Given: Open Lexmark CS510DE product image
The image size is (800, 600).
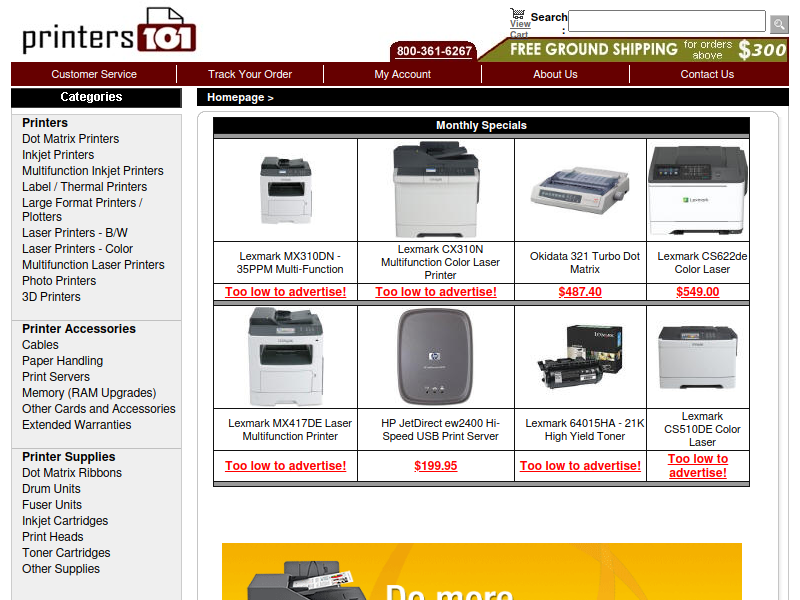Looking at the screenshot, I should click(x=697, y=357).
